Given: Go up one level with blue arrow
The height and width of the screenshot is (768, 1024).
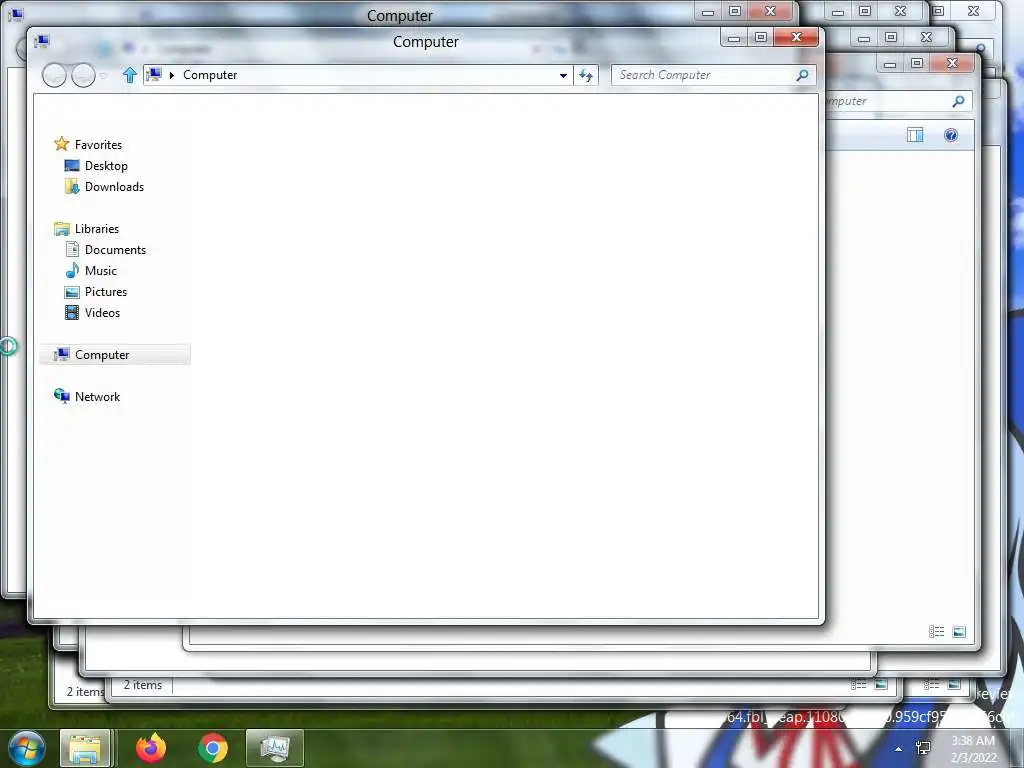Looking at the screenshot, I should point(129,75).
